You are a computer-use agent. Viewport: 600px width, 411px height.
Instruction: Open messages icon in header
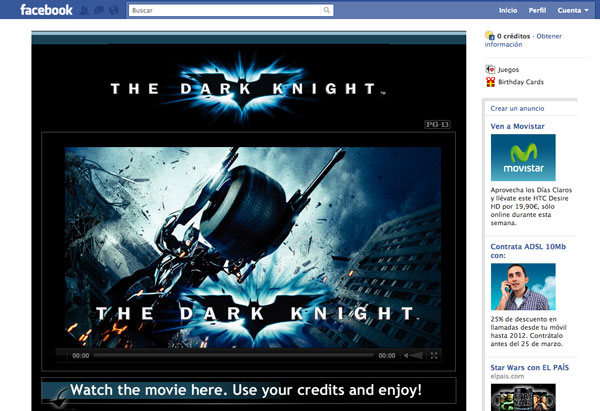[x=99, y=10]
